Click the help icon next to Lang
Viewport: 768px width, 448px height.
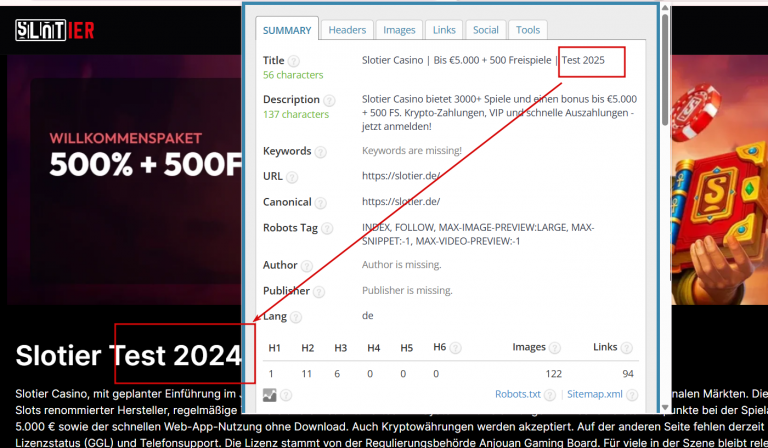coord(296,317)
